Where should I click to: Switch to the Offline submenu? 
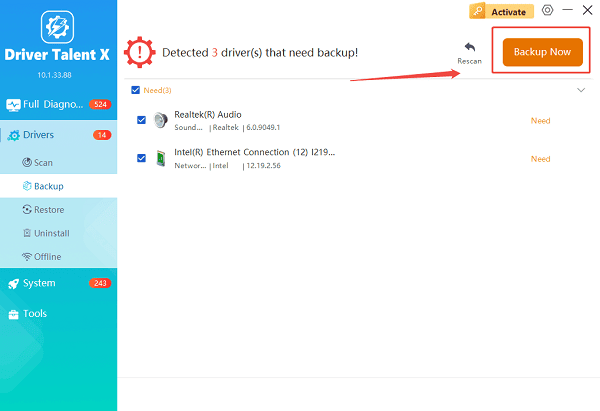point(59,256)
